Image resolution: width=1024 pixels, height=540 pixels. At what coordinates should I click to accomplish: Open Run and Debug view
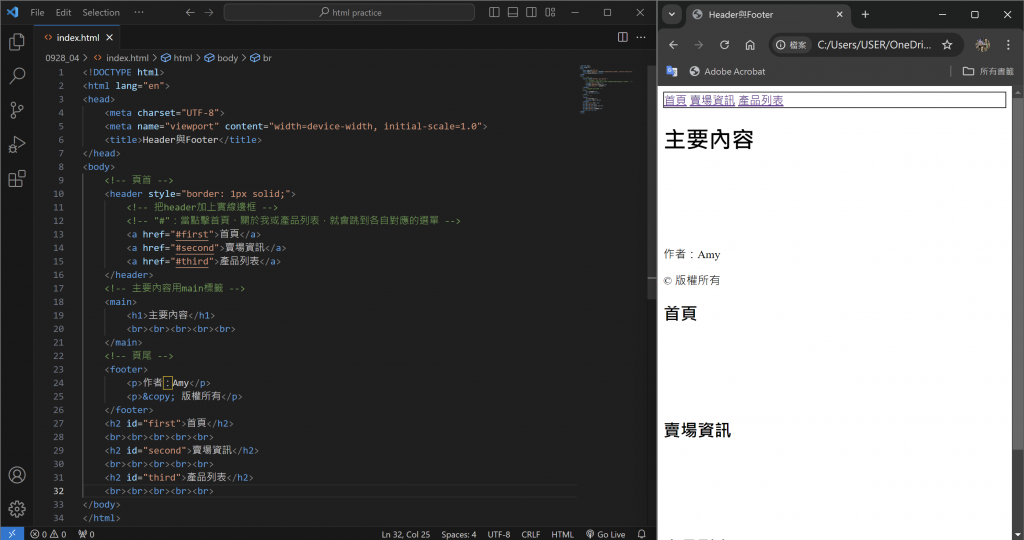[17, 144]
